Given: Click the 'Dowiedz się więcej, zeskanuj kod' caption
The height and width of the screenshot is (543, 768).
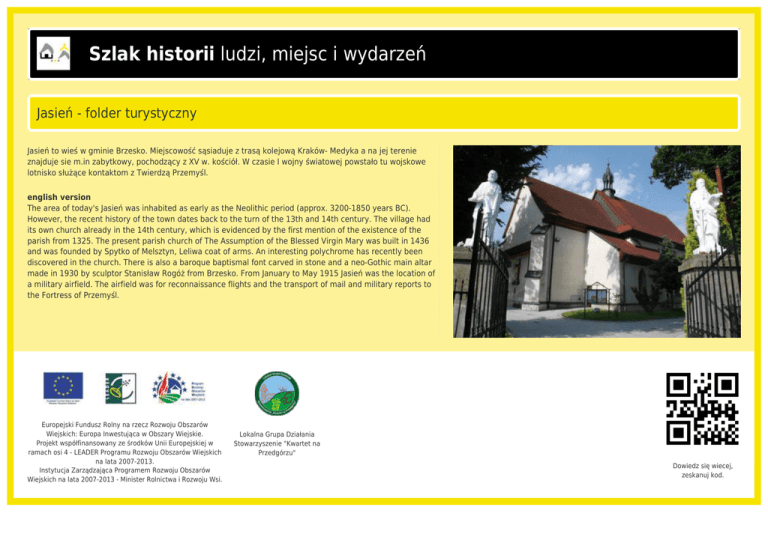Looking at the screenshot, I should point(702,470).
